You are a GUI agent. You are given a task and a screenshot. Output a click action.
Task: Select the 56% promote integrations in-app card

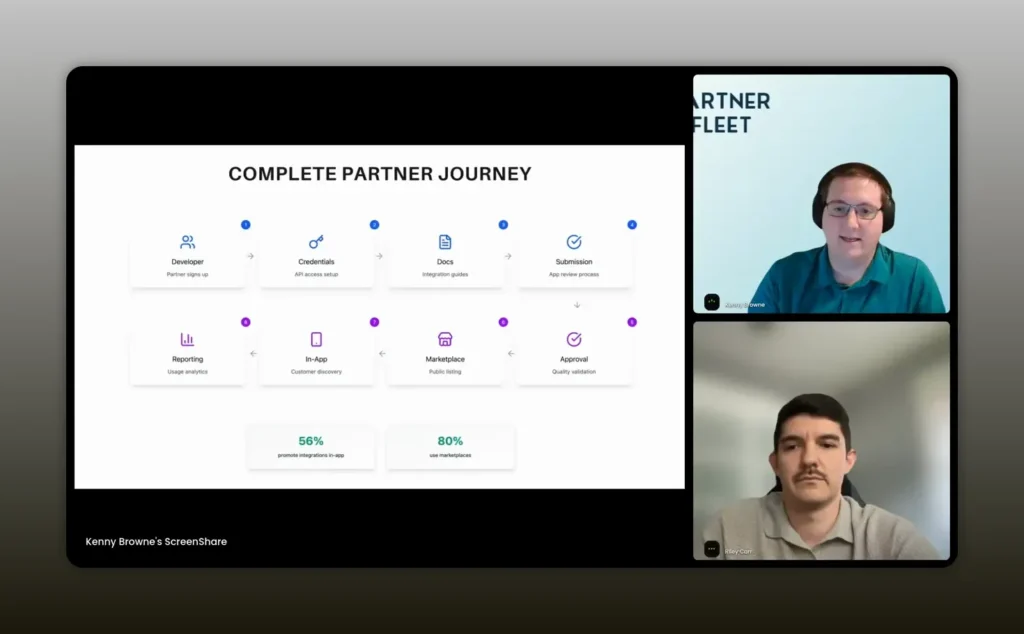tap(311, 447)
